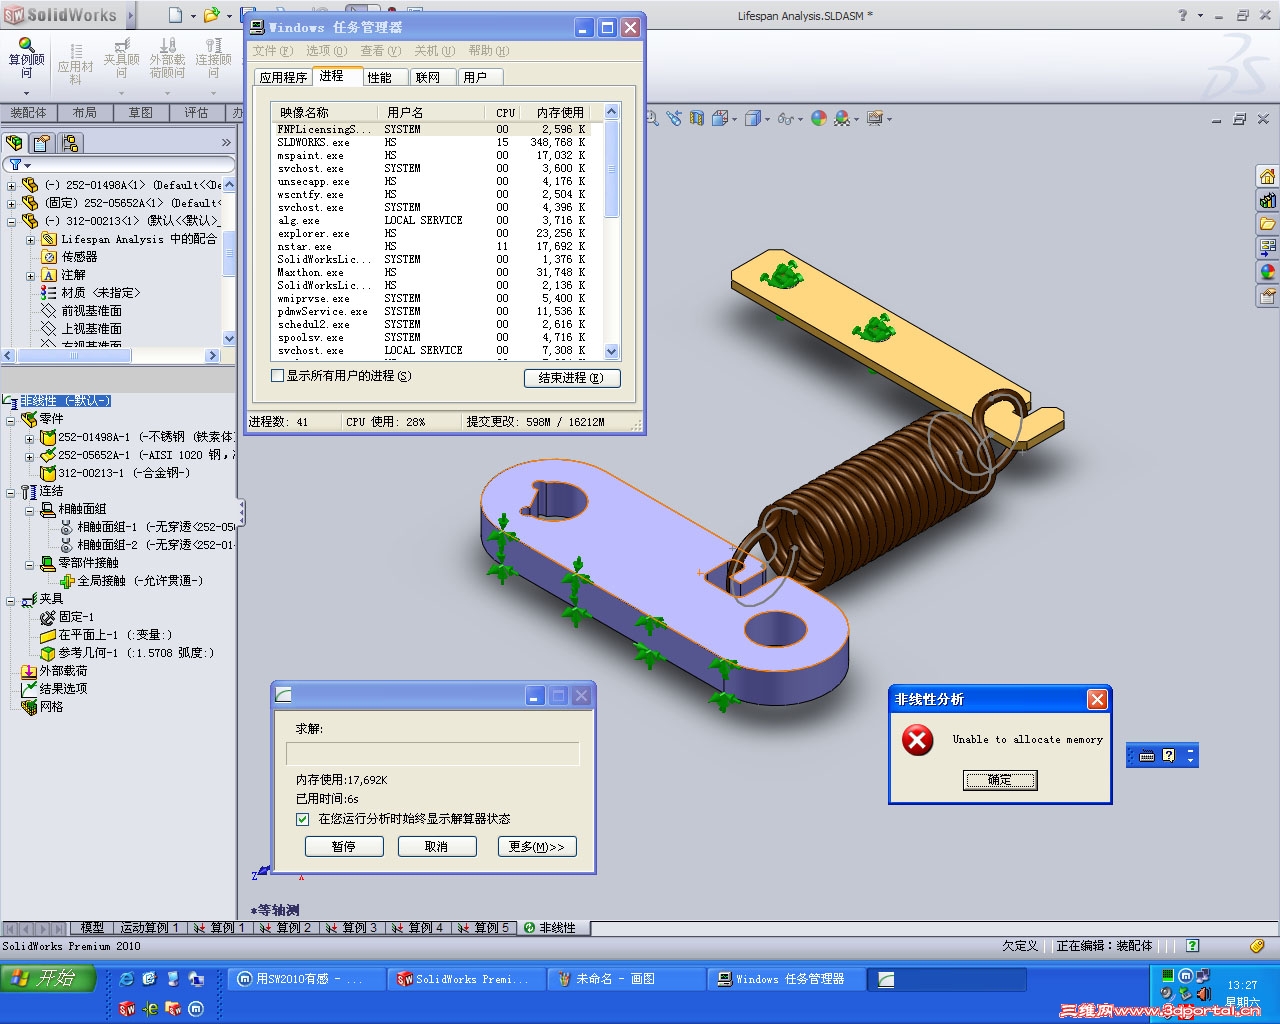The width and height of the screenshot is (1280, 1024).
Task: Switch to the 运动算例 1 bottom tab
Action: [x=149, y=928]
